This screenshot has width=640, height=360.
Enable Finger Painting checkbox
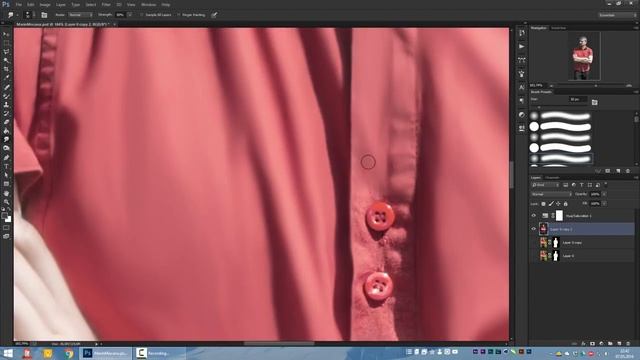178,15
